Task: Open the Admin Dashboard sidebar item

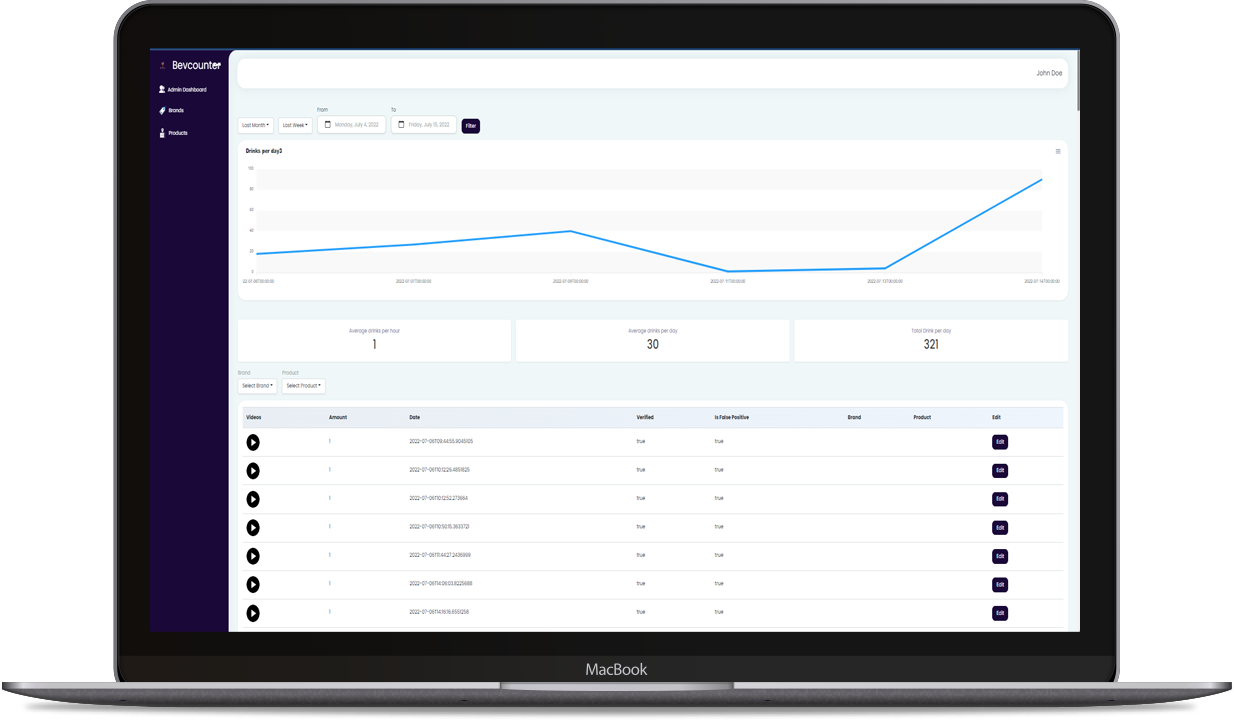Action: point(186,90)
